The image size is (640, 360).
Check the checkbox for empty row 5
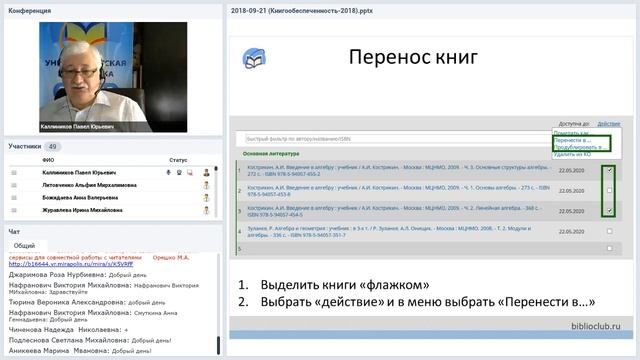[x=609, y=248]
